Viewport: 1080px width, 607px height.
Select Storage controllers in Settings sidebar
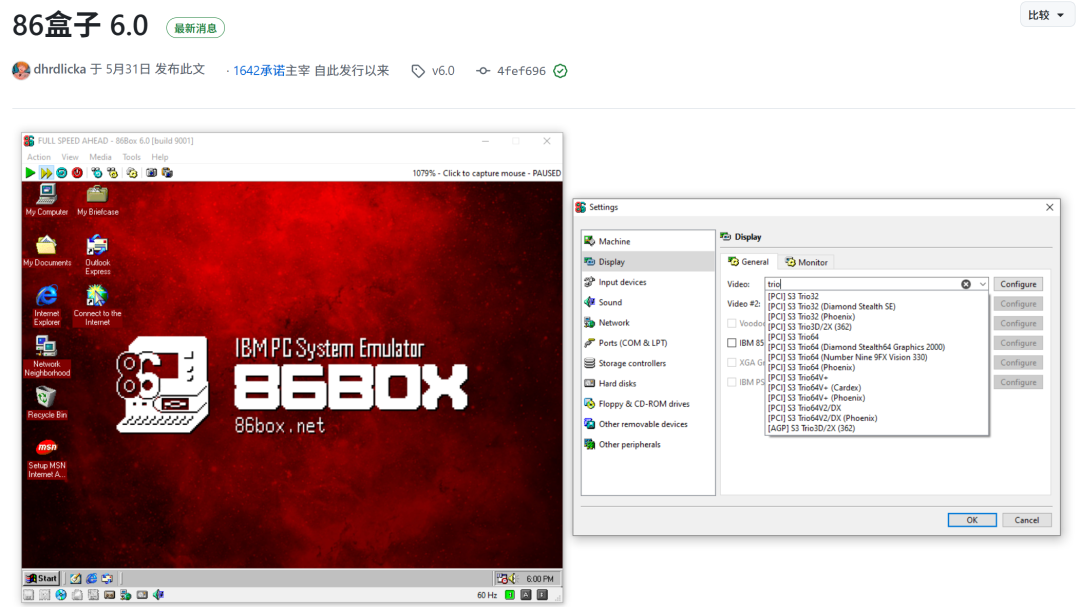647,363
